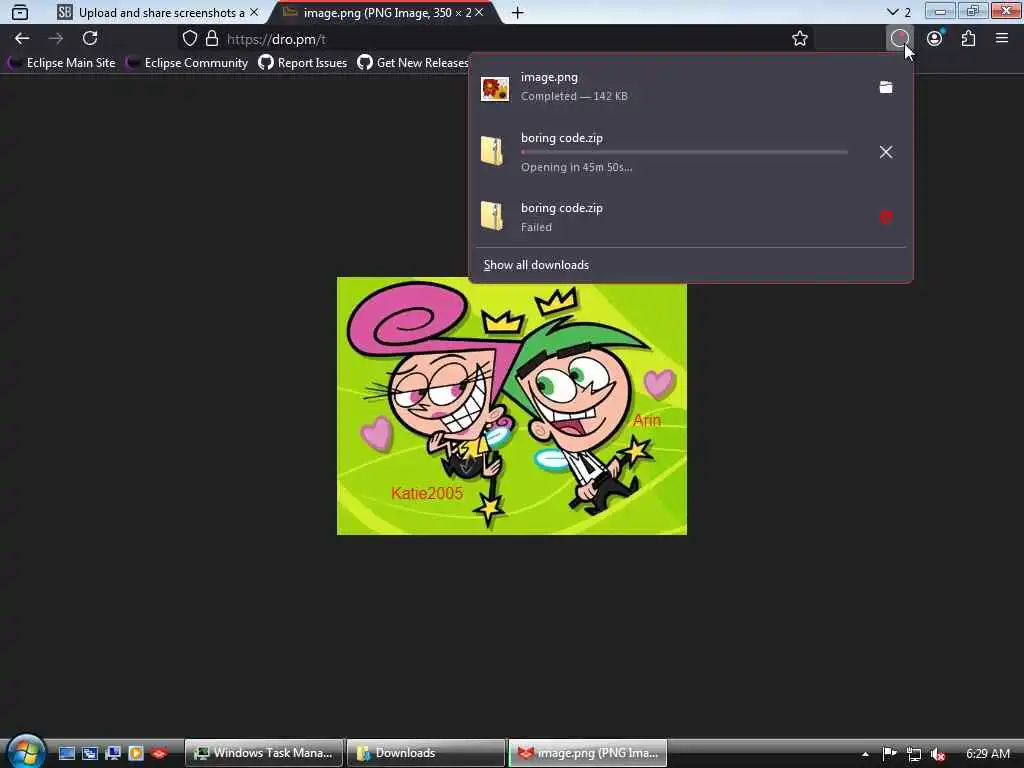Switch to Upload and share screenshots tab
This screenshot has height=768, width=1024.
tap(158, 12)
